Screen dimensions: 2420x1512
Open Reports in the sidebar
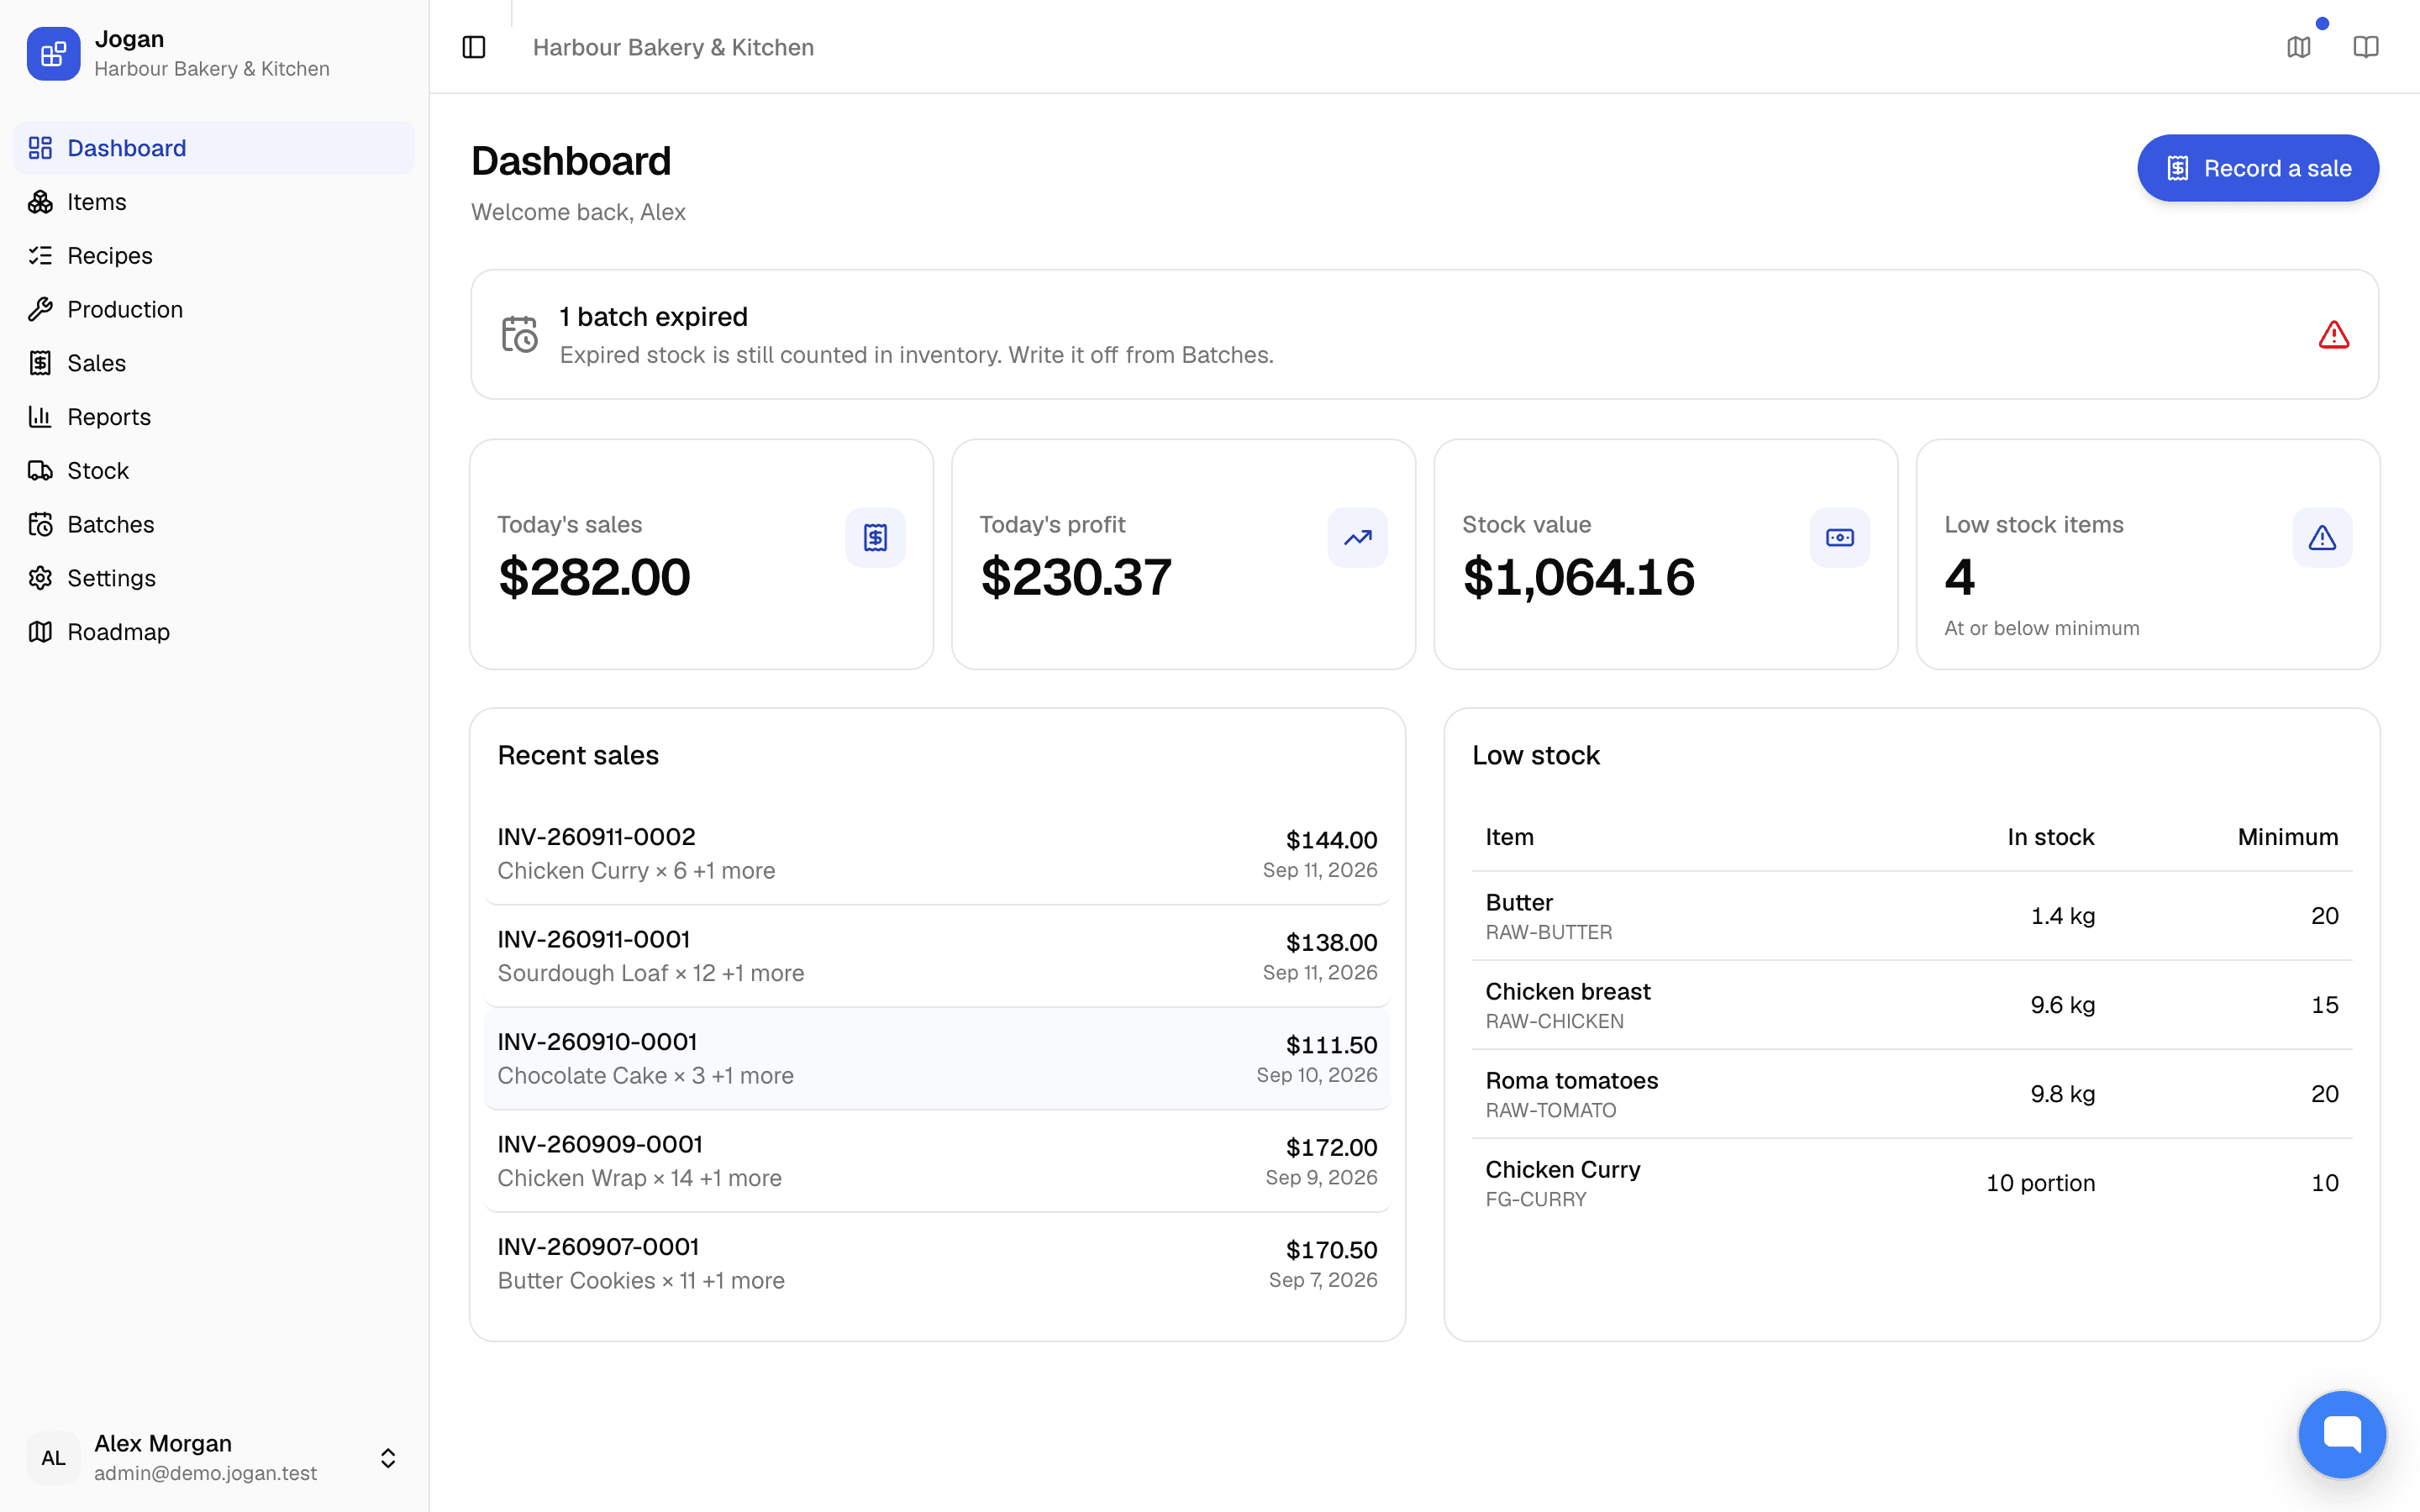point(214,417)
